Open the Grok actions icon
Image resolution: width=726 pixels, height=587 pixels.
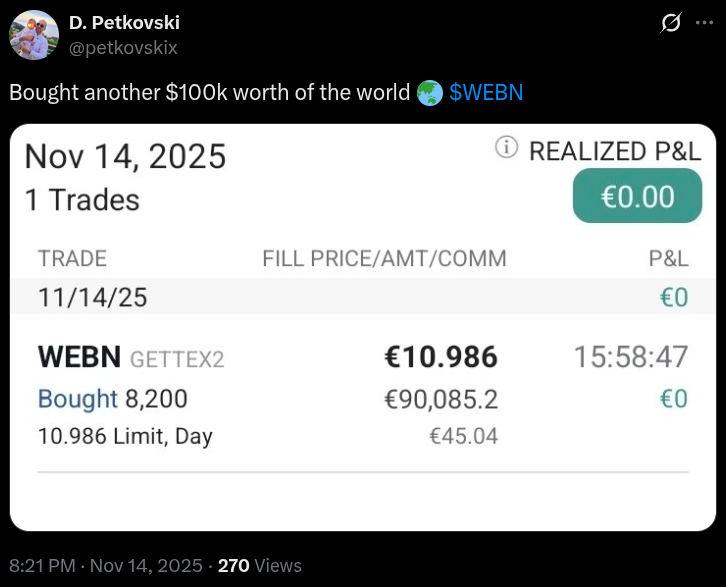pyautogui.click(x=672, y=22)
